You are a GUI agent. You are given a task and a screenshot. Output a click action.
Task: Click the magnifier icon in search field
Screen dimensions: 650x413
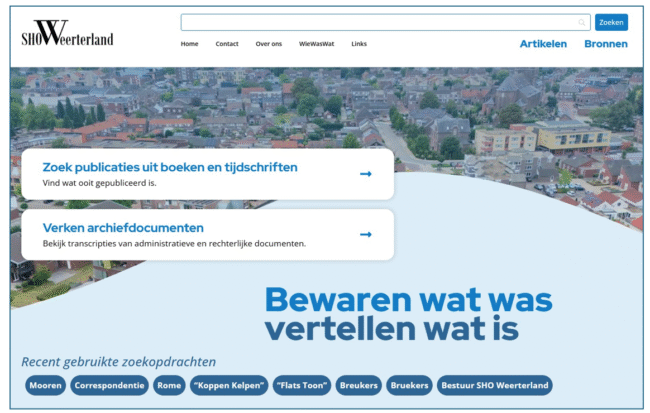582,22
